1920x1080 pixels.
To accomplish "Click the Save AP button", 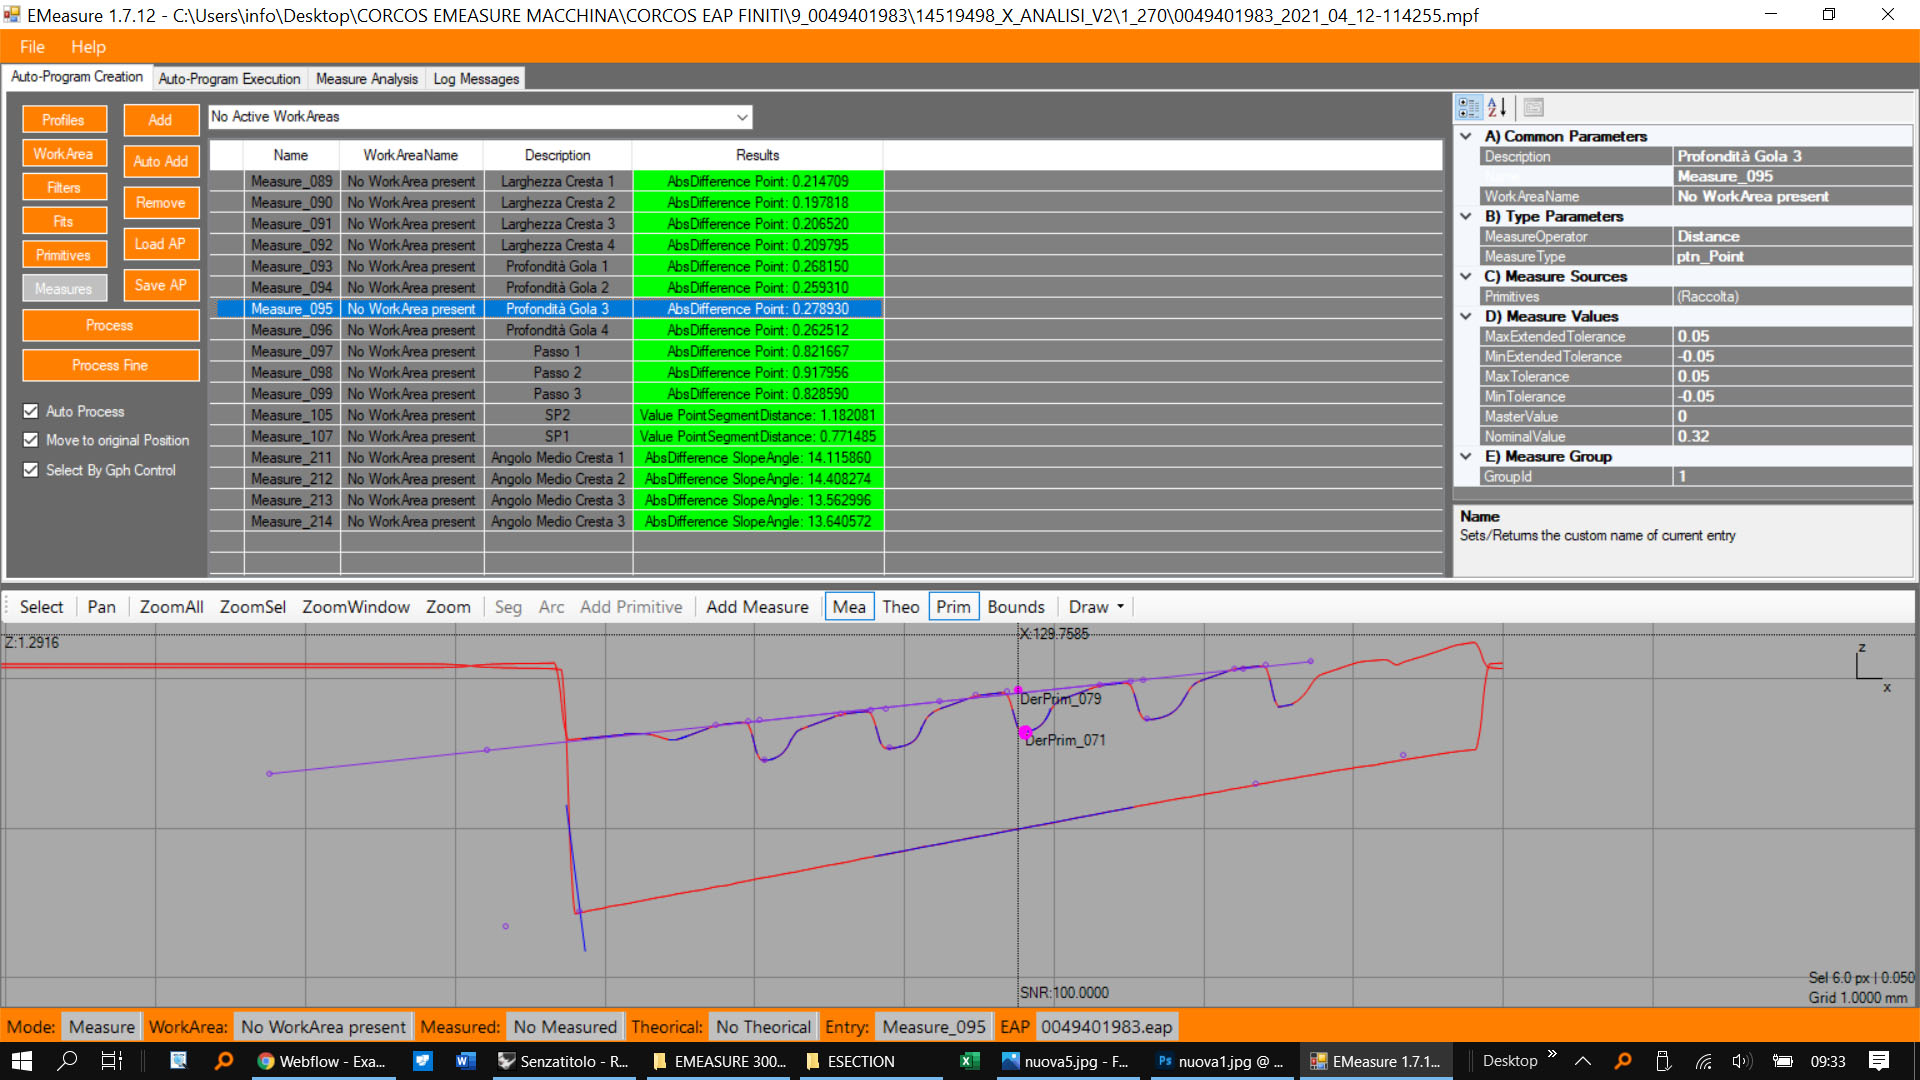I will coord(160,285).
